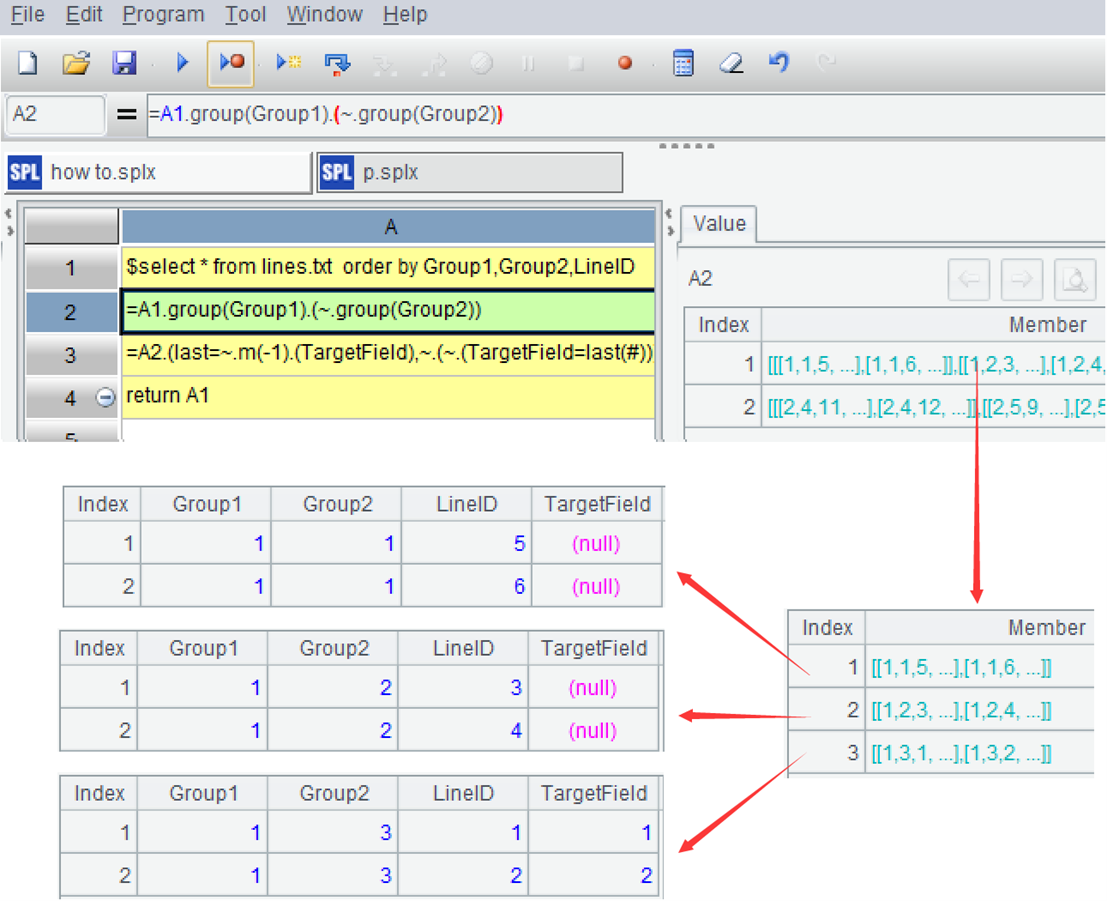Click the eraser clear icon
This screenshot has height=901, width=1107.
732,63
